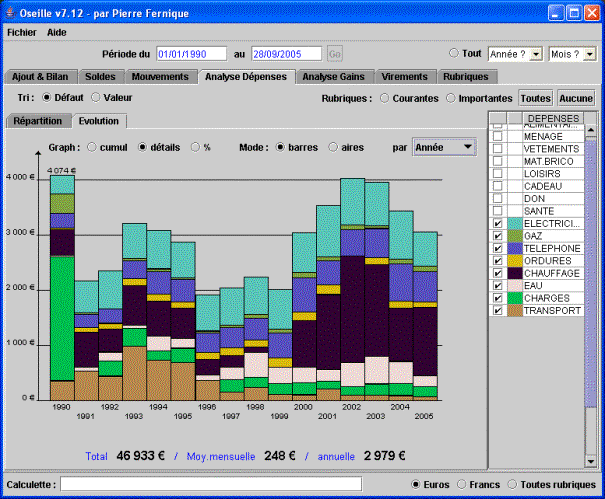Image resolution: width=605 pixels, height=499 pixels.
Task: Click the Aucune button
Action: (x=576, y=98)
